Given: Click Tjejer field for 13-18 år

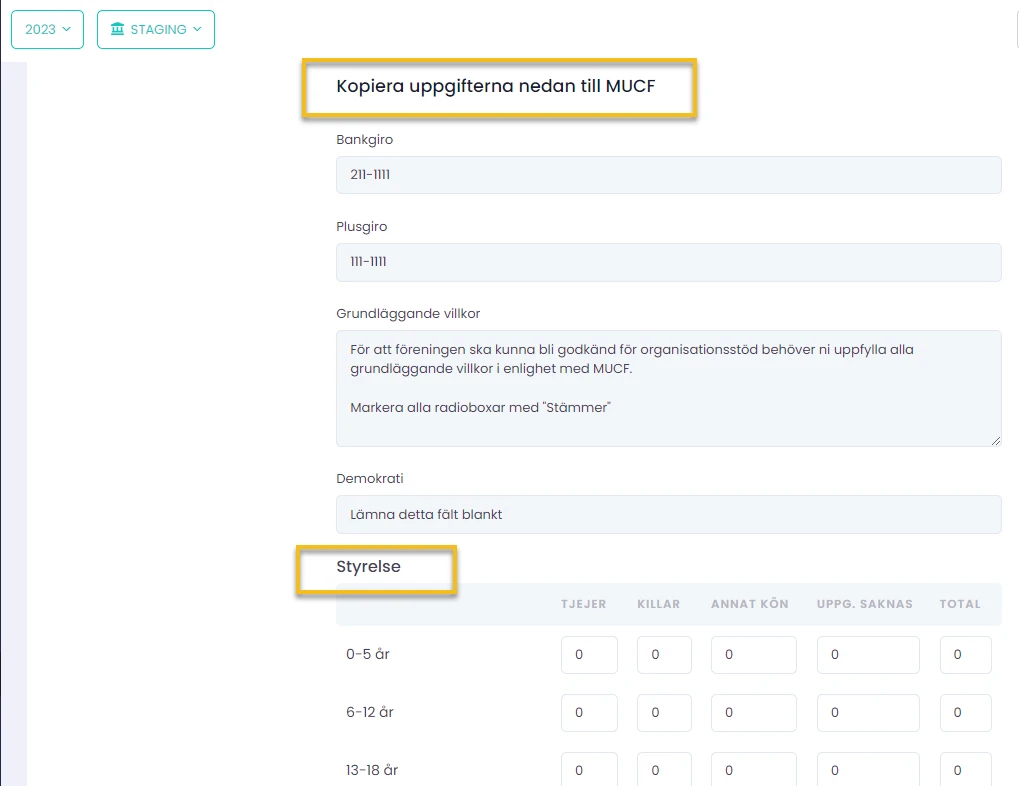Looking at the screenshot, I should (x=589, y=769).
